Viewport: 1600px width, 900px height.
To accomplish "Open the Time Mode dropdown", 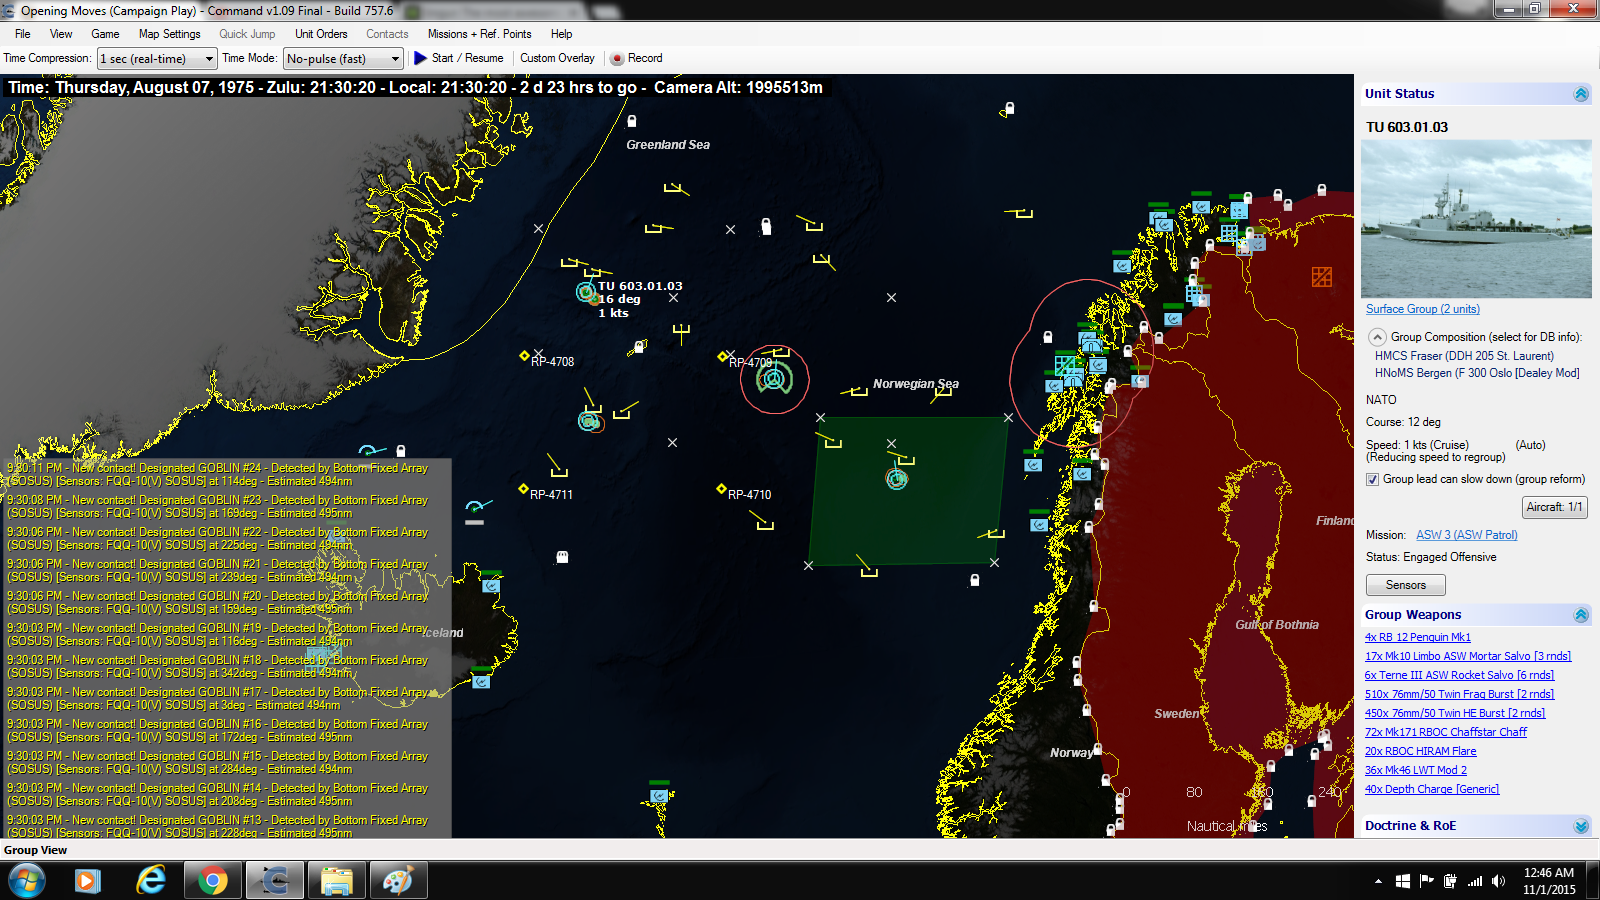I will (x=343, y=59).
